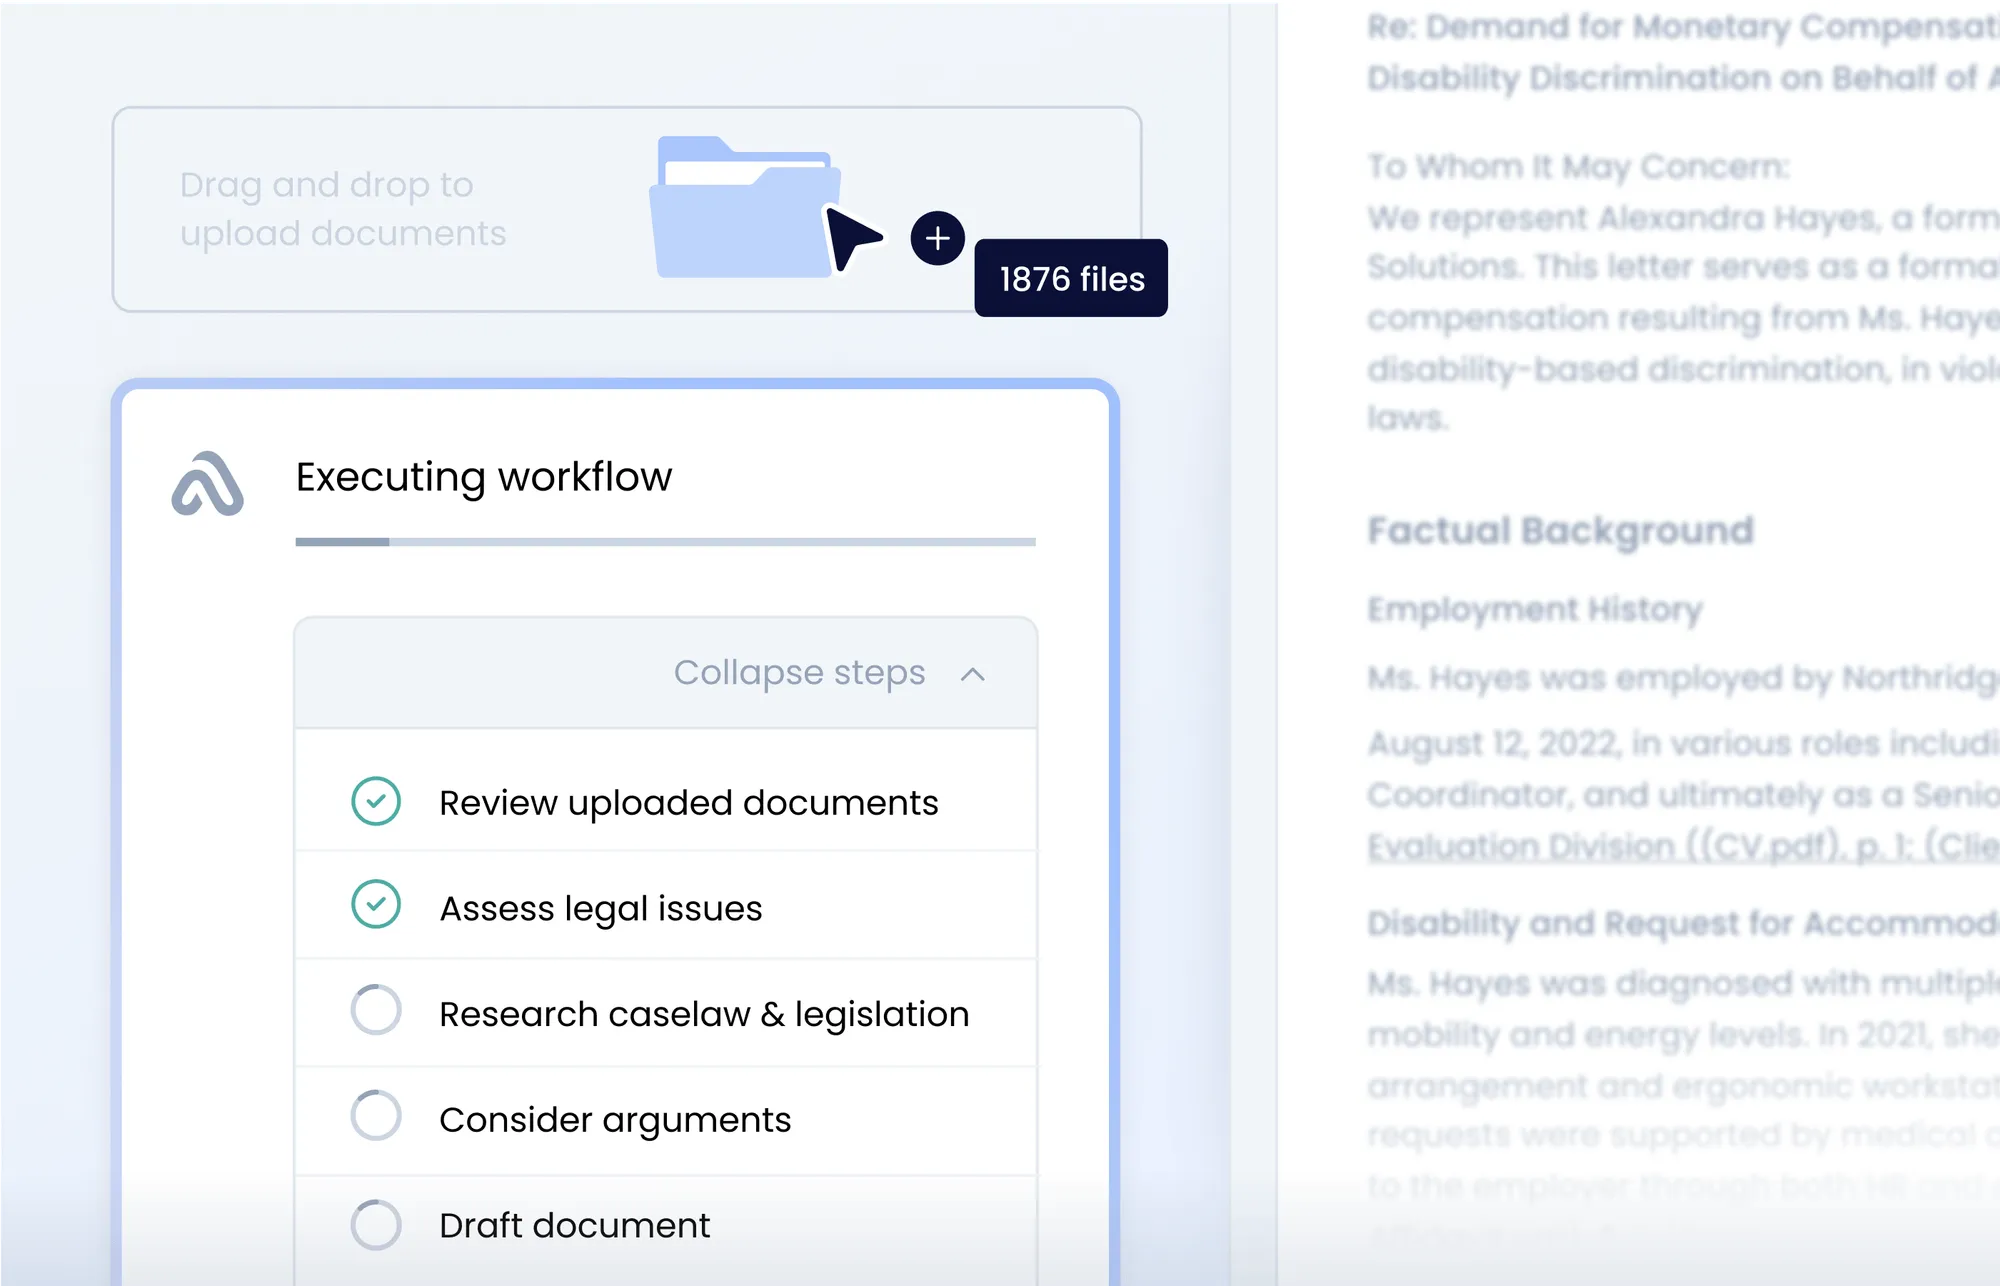The image size is (2000, 1286).
Task: Click the cursor arrow icon over the folder
Action: click(855, 240)
